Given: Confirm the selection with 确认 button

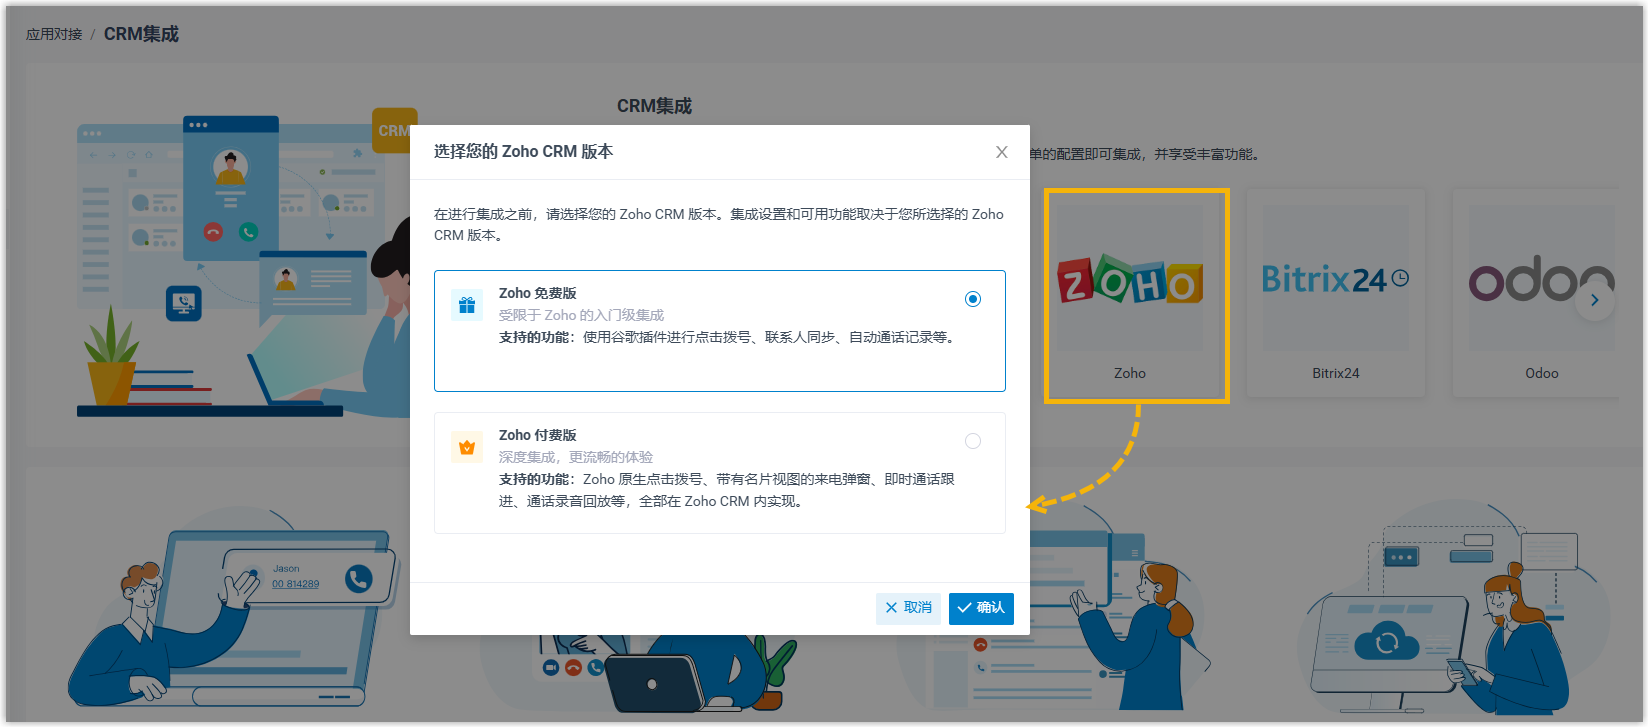Looking at the screenshot, I should click(981, 608).
